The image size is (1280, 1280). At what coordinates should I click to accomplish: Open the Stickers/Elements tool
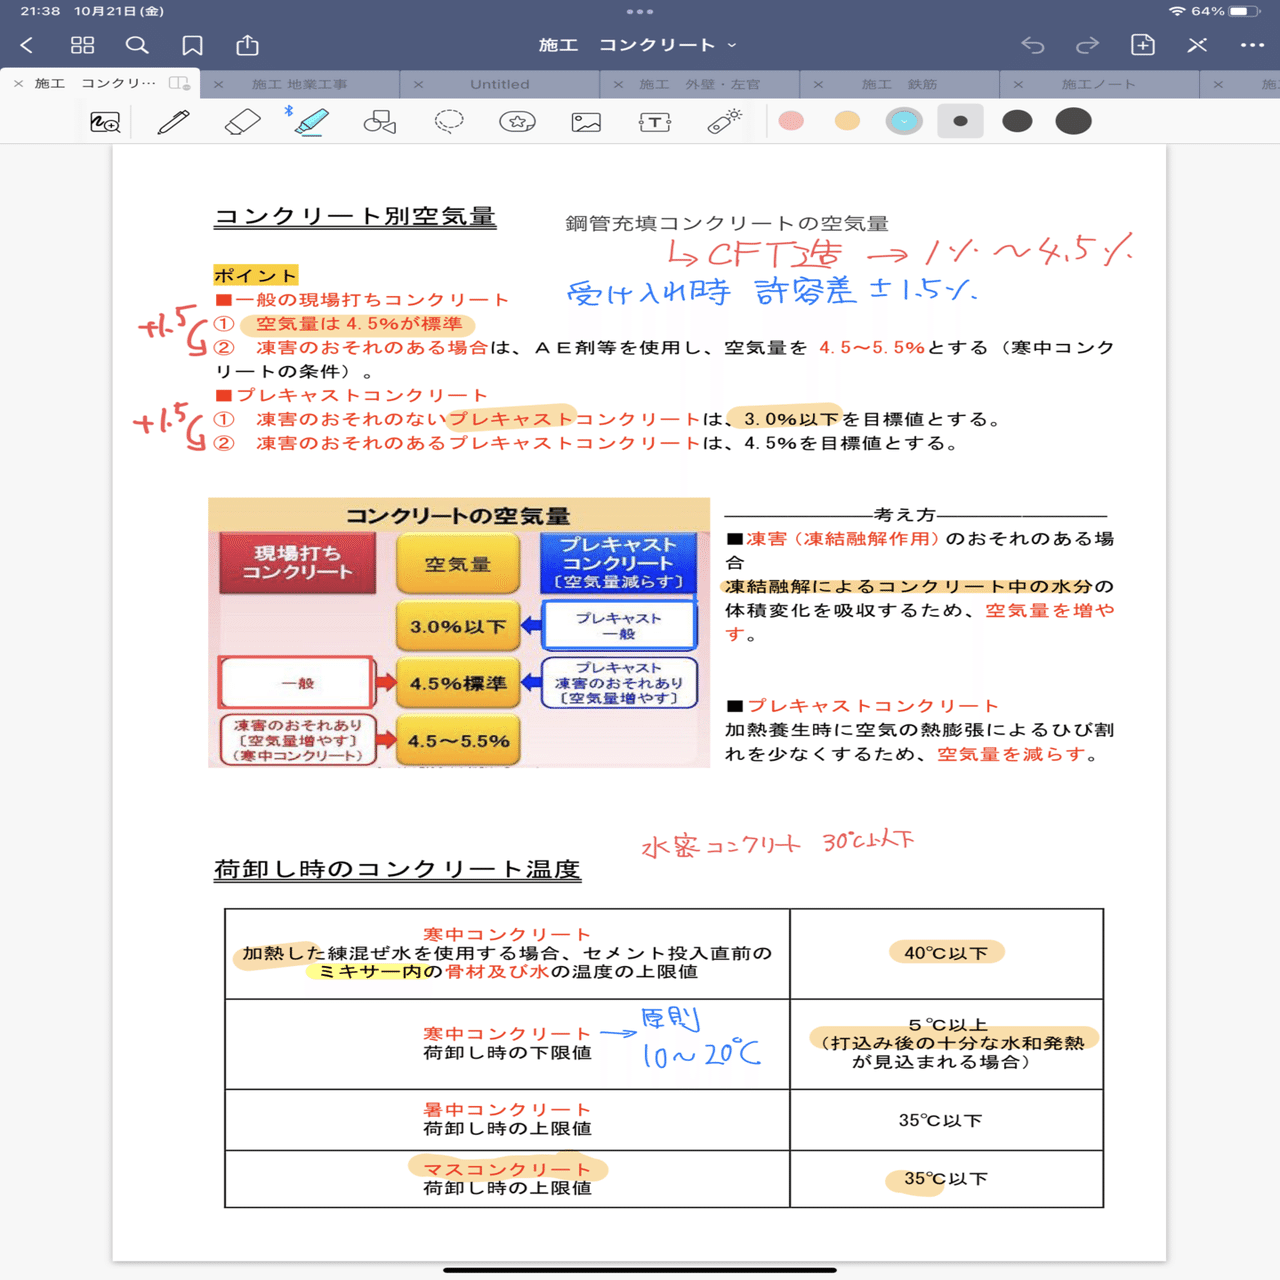516,121
